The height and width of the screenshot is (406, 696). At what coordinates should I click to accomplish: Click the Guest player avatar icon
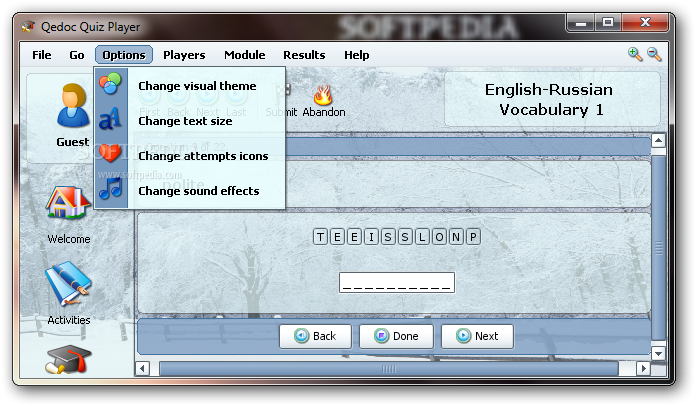73,105
